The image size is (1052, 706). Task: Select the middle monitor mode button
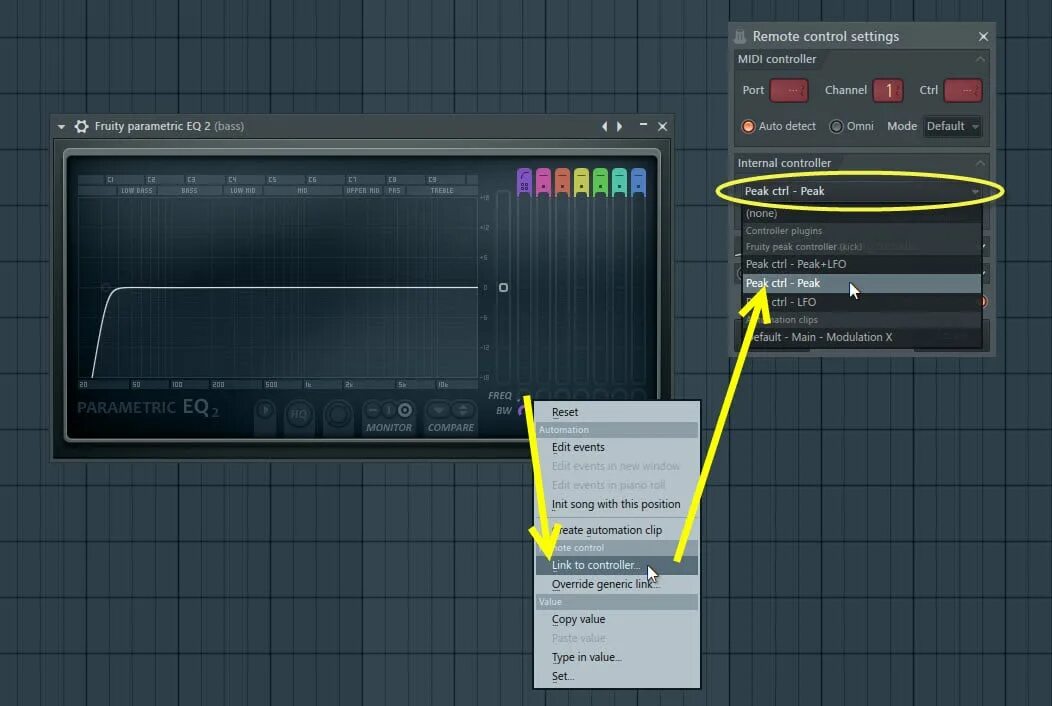tap(389, 409)
